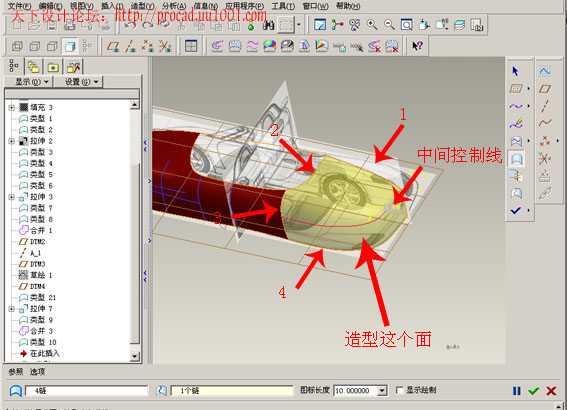The width and height of the screenshot is (567, 410).
Task: Toggle the model tree view tab icon
Action: [x=14, y=66]
